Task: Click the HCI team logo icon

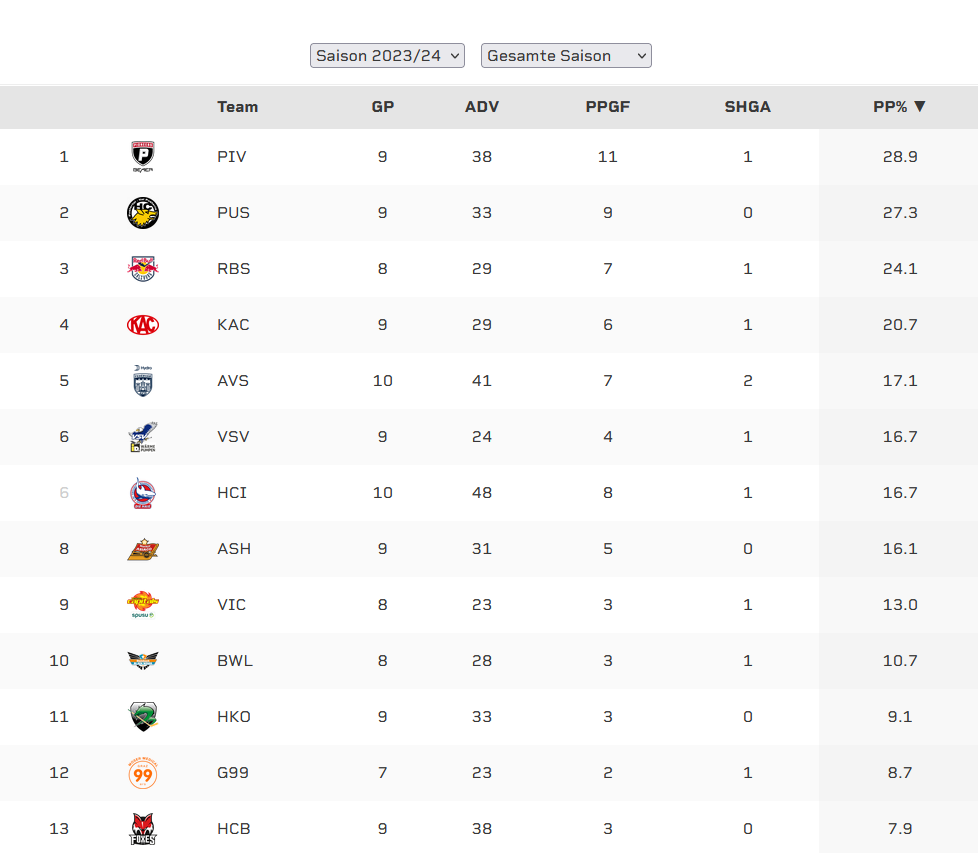Action: pyautogui.click(x=143, y=492)
